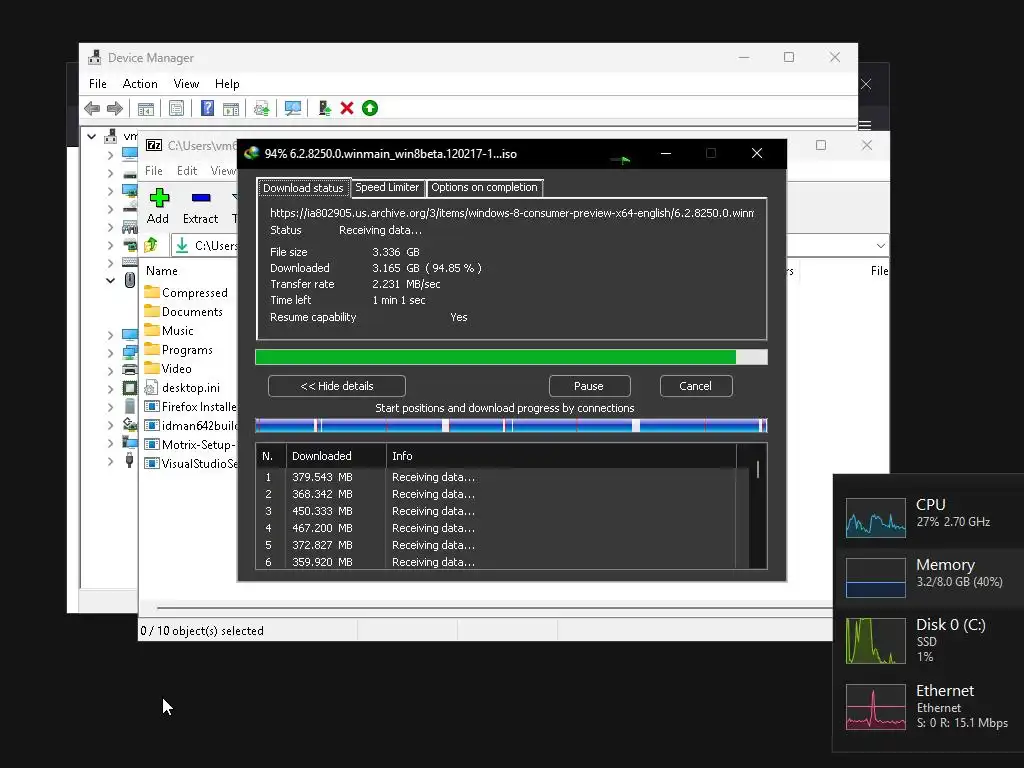Click the mouse device category icon in Device Manager
This screenshot has width=1024, height=768.
coord(129,280)
